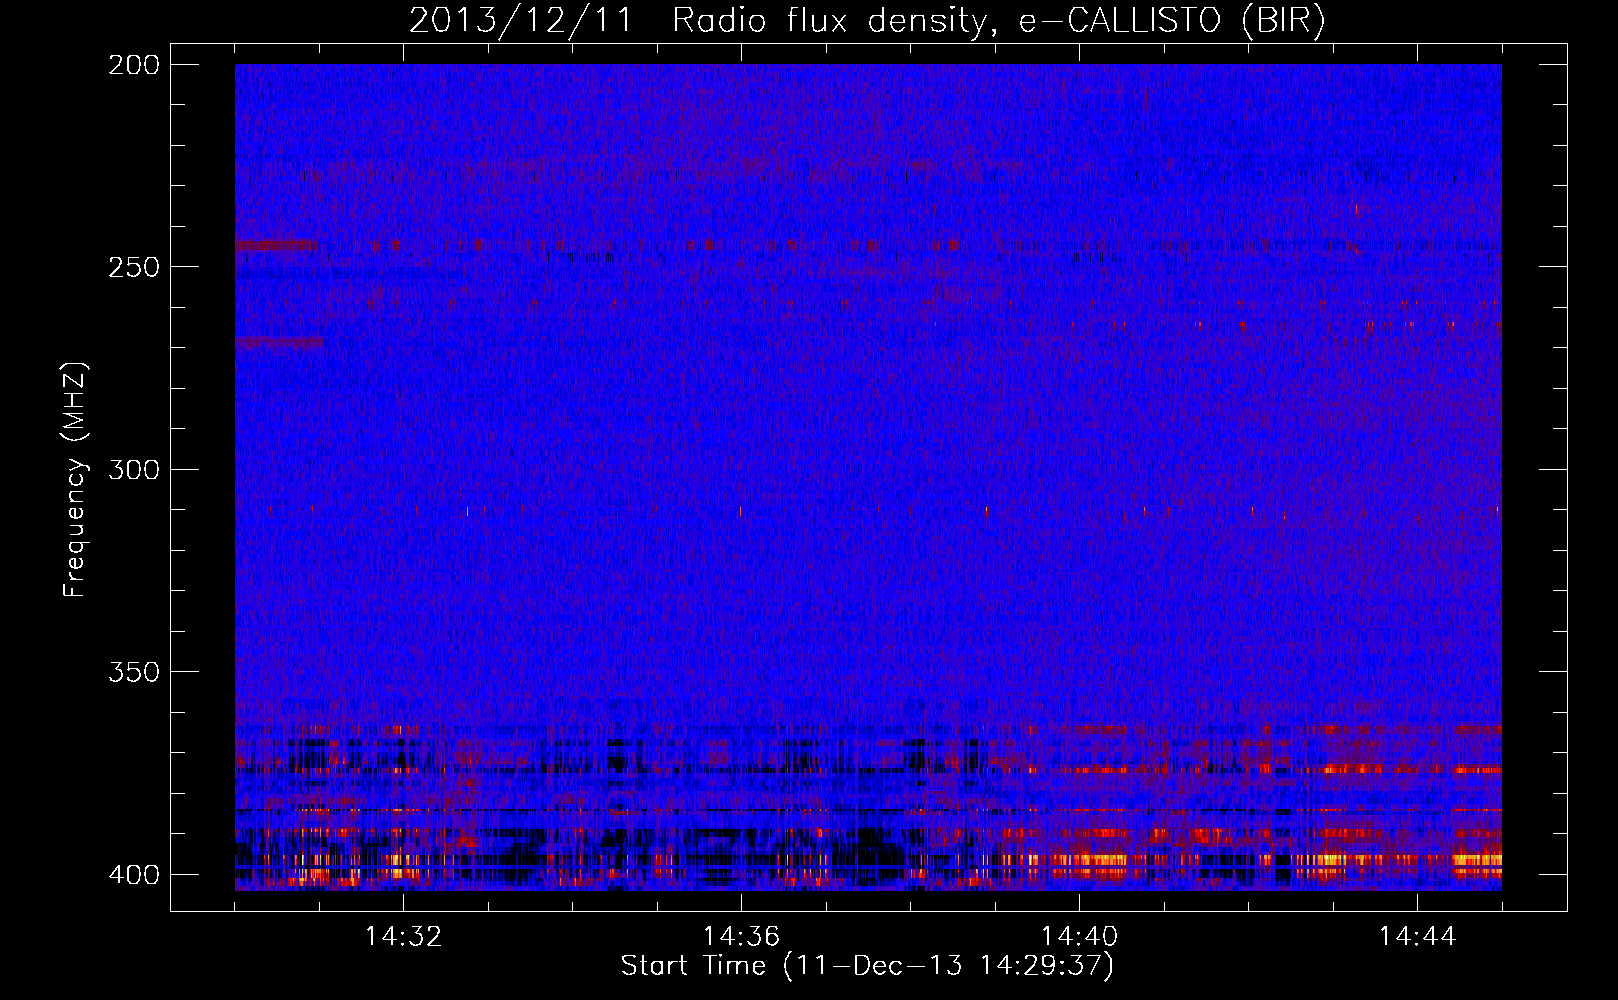
Task: Click the plot title "2013/12/11 Radio flux density, e-CALLISTO (BIR)"
Action: (x=867, y=21)
